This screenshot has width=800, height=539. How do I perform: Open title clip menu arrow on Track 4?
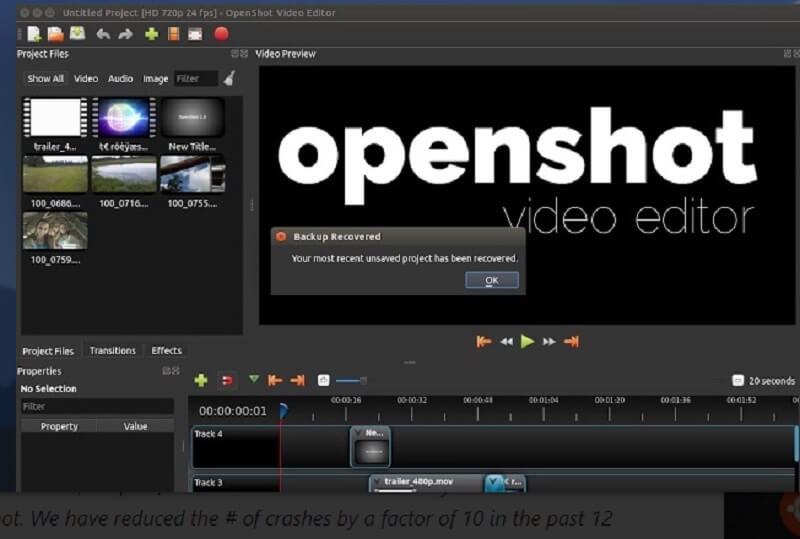point(359,433)
